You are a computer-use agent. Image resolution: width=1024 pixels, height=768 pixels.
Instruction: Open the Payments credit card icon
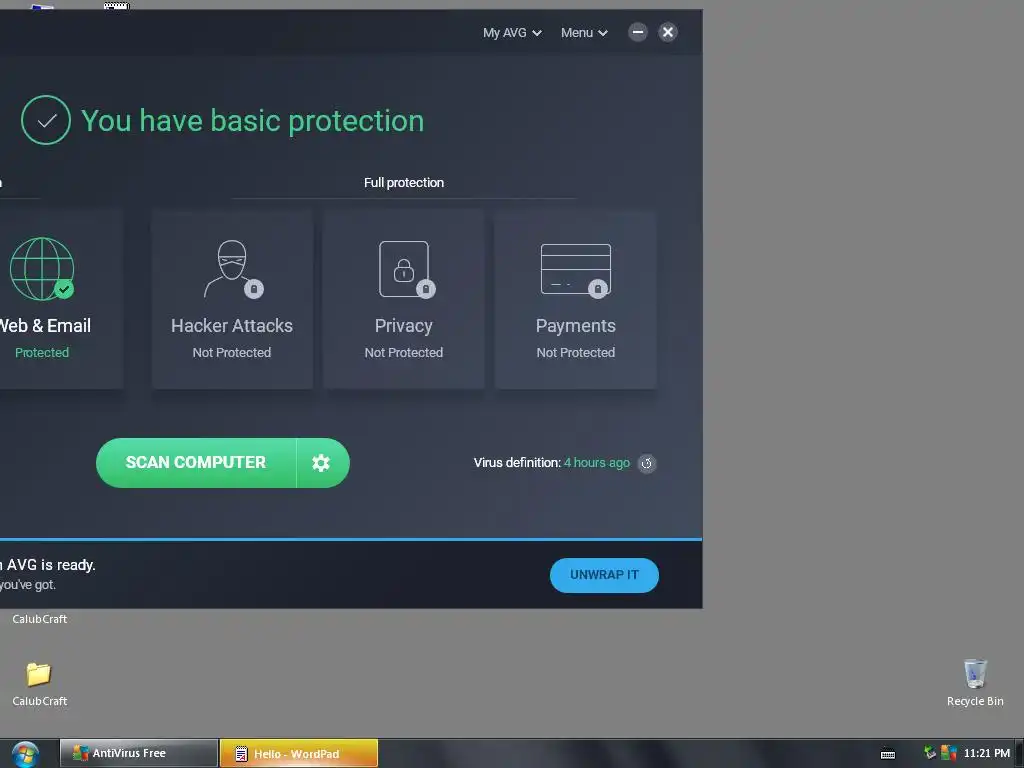(575, 270)
